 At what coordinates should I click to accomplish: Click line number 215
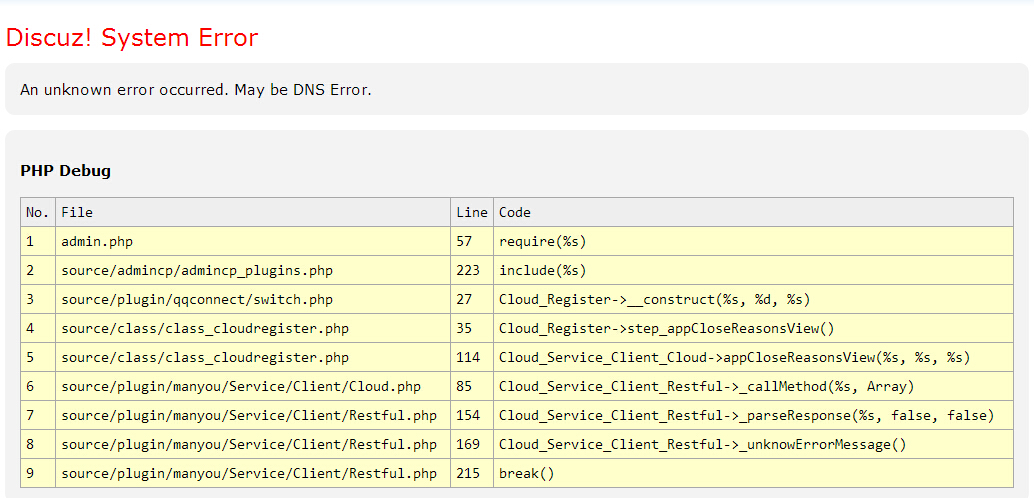(471, 474)
